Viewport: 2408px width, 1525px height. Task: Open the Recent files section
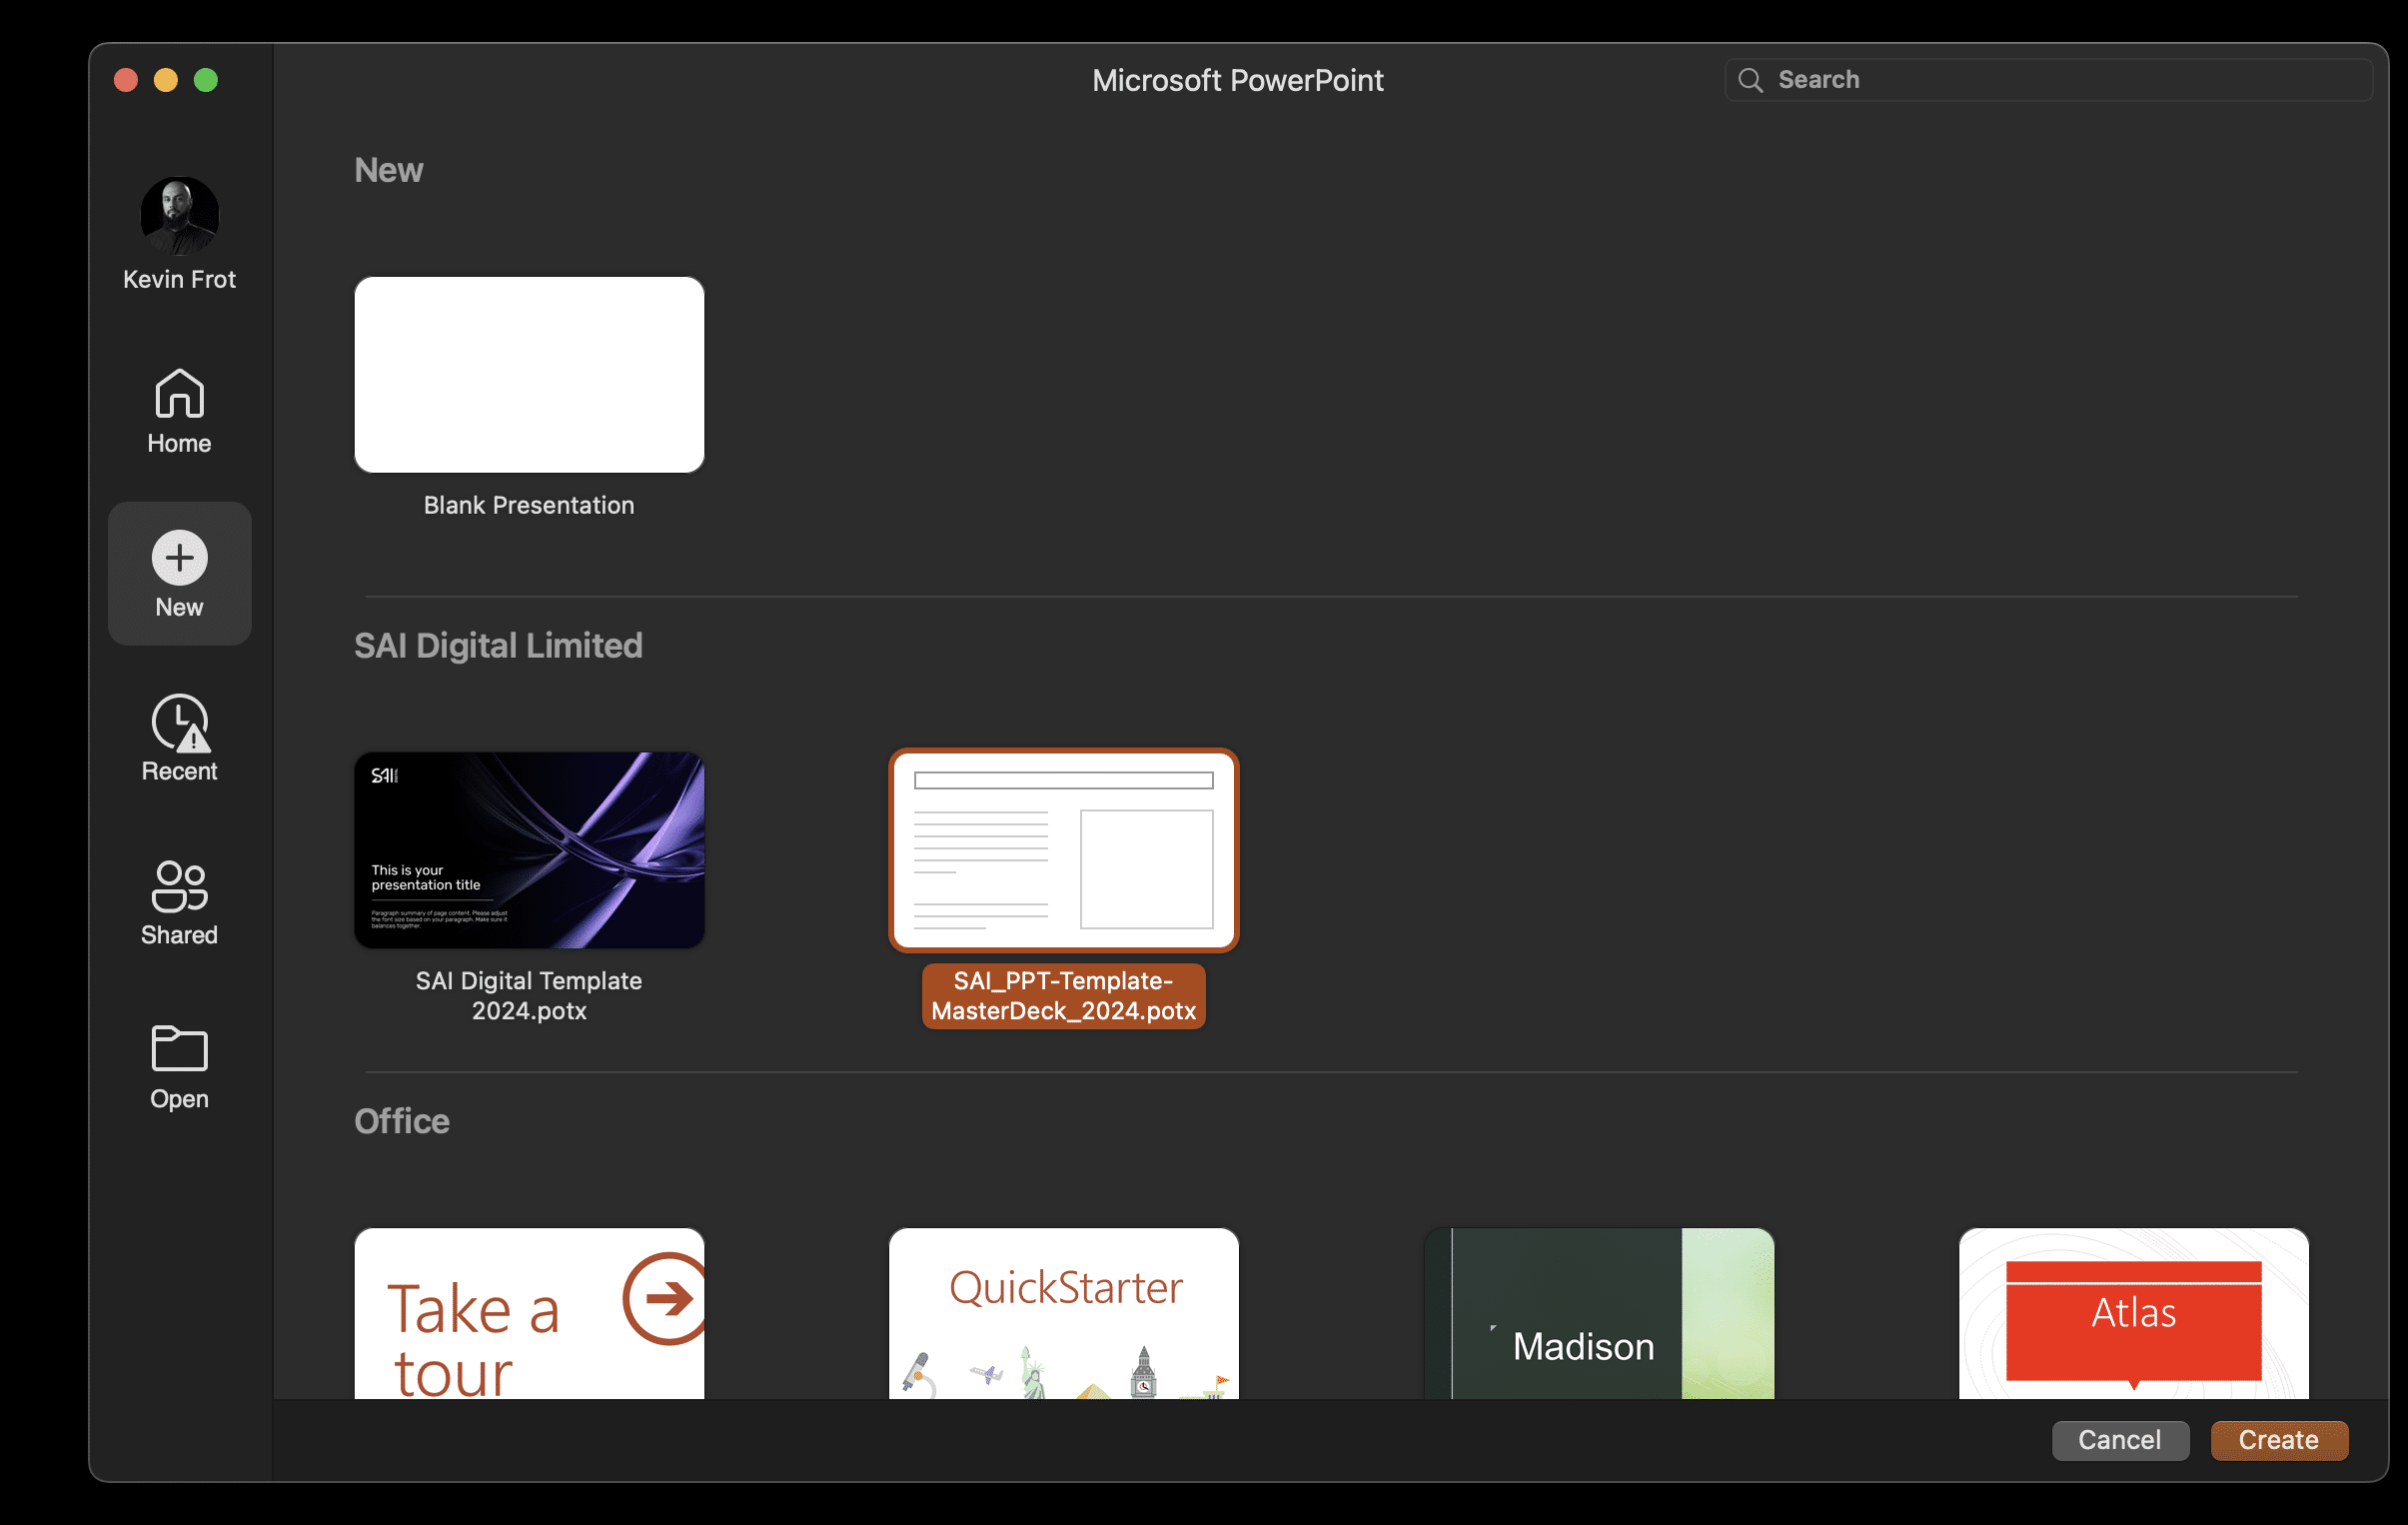click(179, 738)
